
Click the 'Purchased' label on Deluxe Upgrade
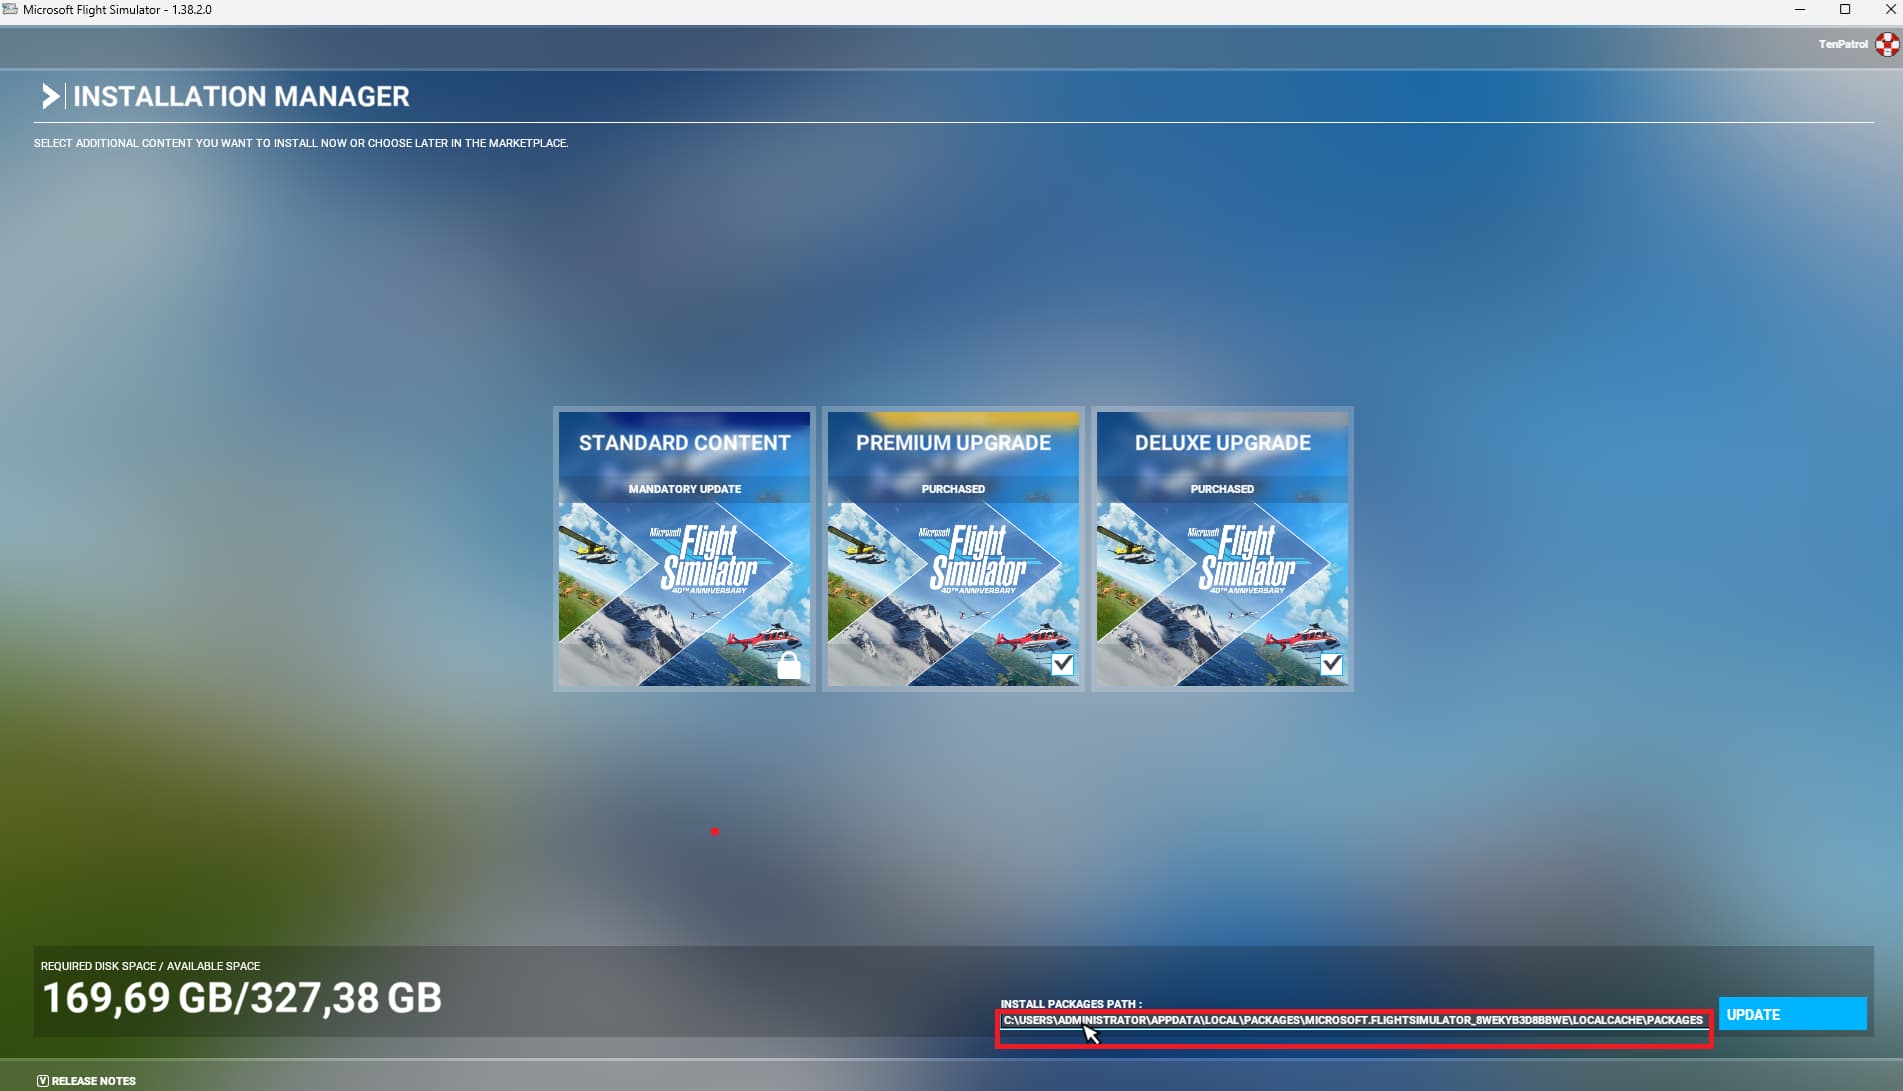tap(1222, 489)
